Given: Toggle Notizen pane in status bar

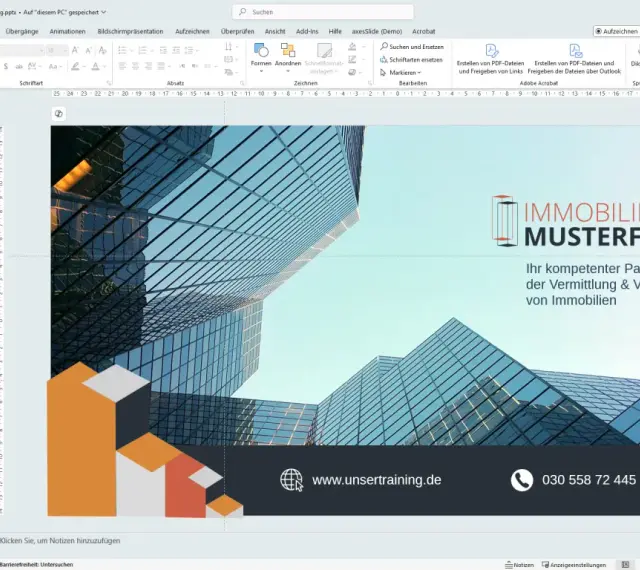Looking at the screenshot, I should click(x=519, y=565).
